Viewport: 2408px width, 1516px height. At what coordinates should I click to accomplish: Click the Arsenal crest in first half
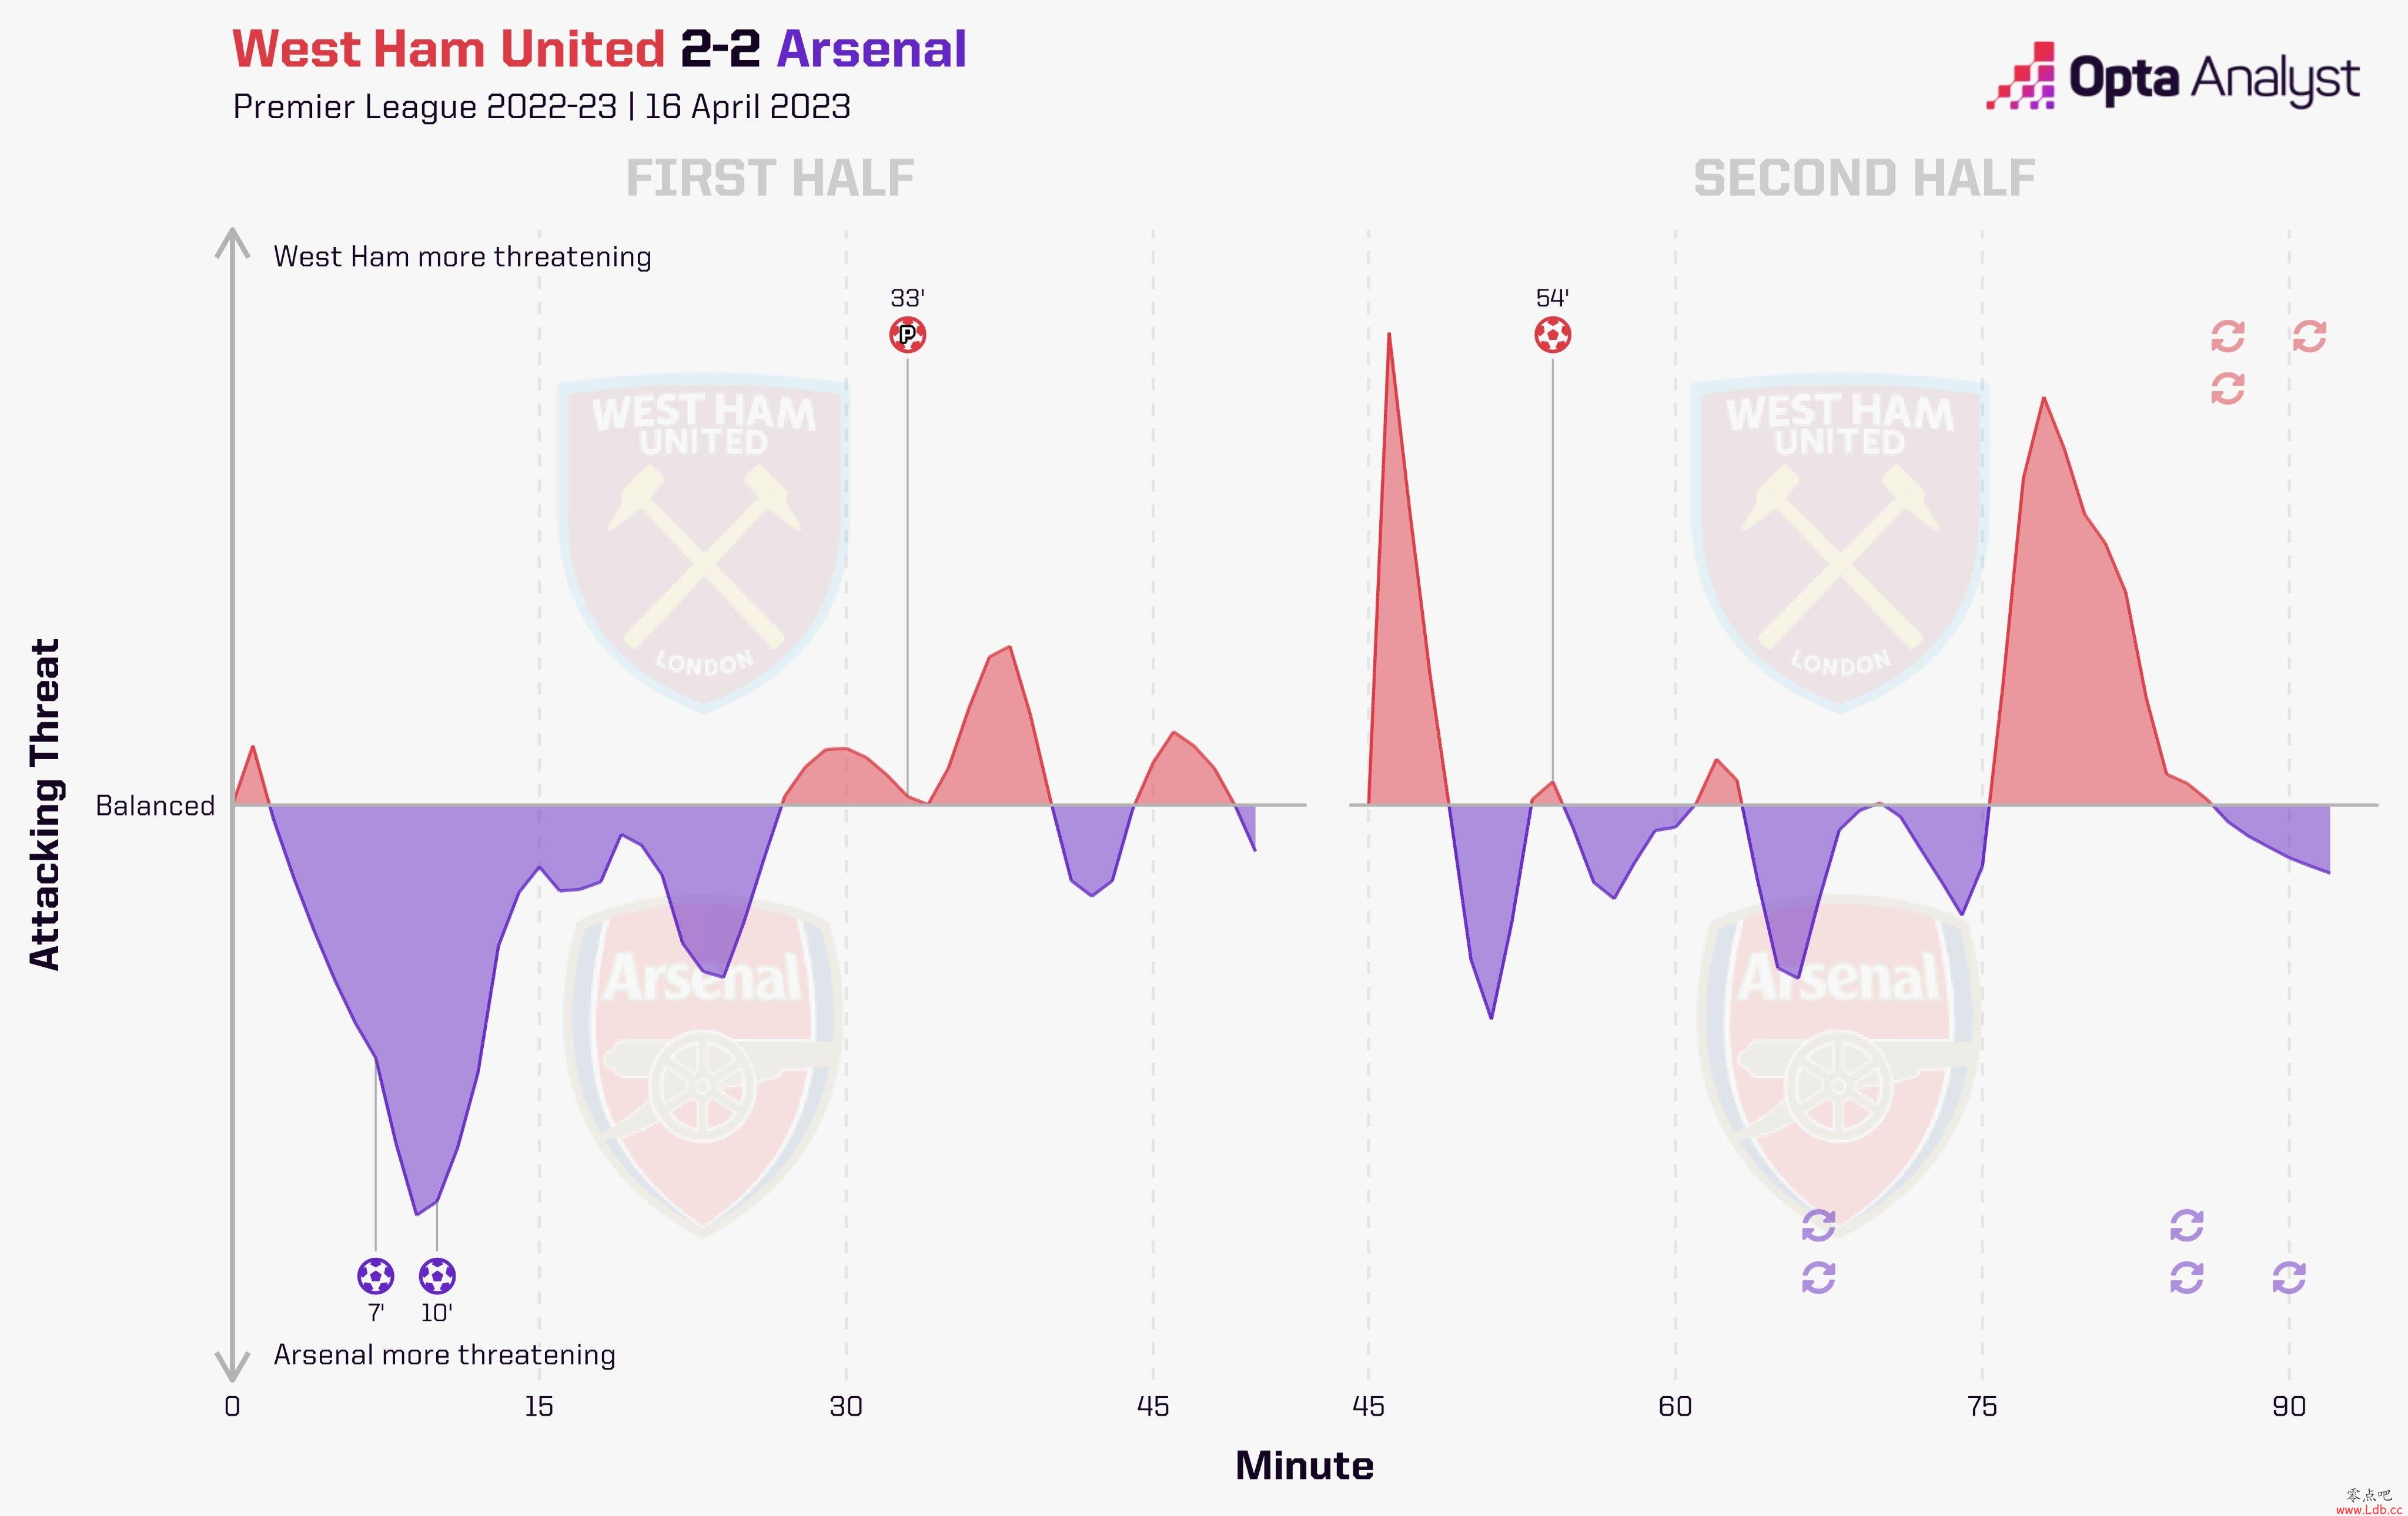click(703, 1065)
